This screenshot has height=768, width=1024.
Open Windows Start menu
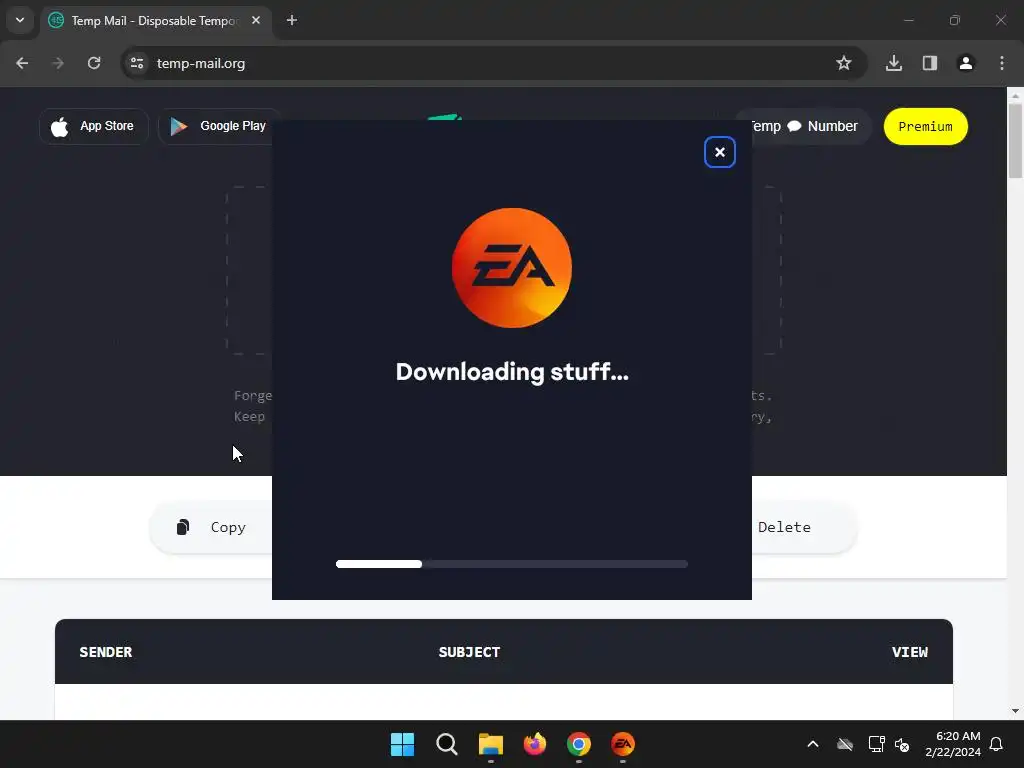[402, 744]
